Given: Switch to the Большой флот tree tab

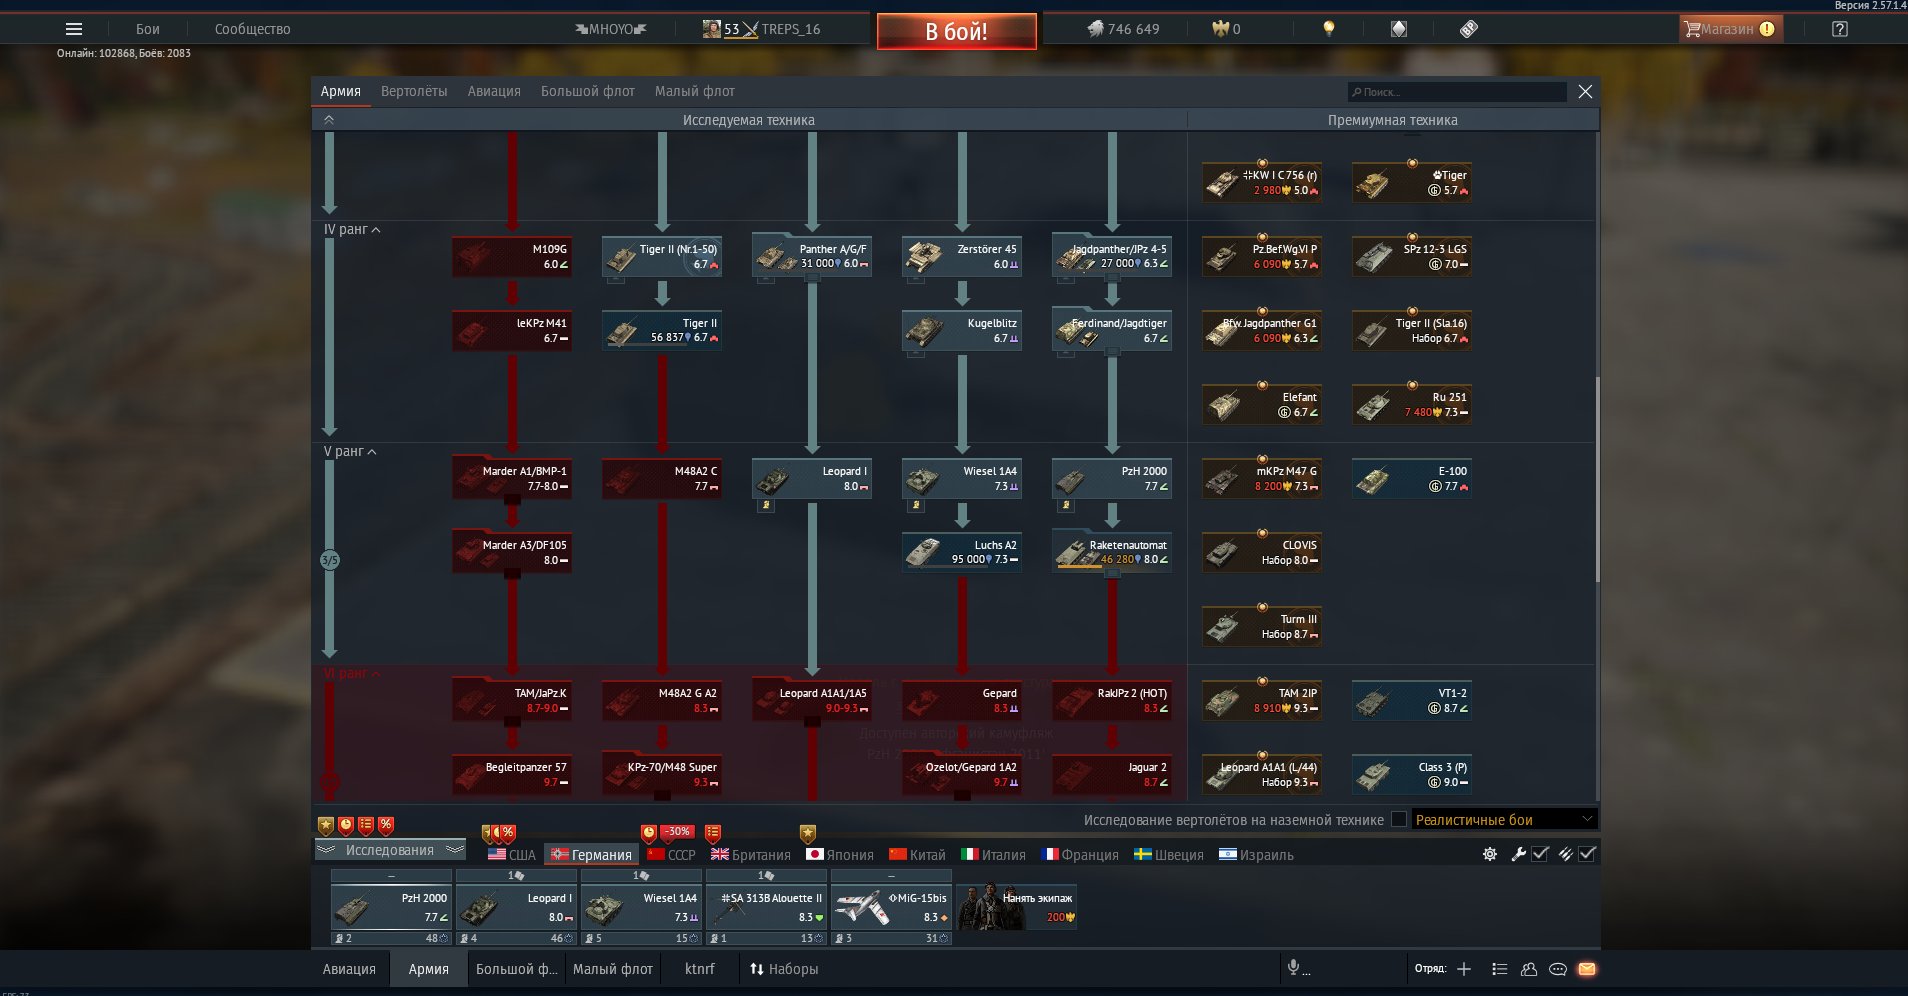Looking at the screenshot, I should [588, 92].
